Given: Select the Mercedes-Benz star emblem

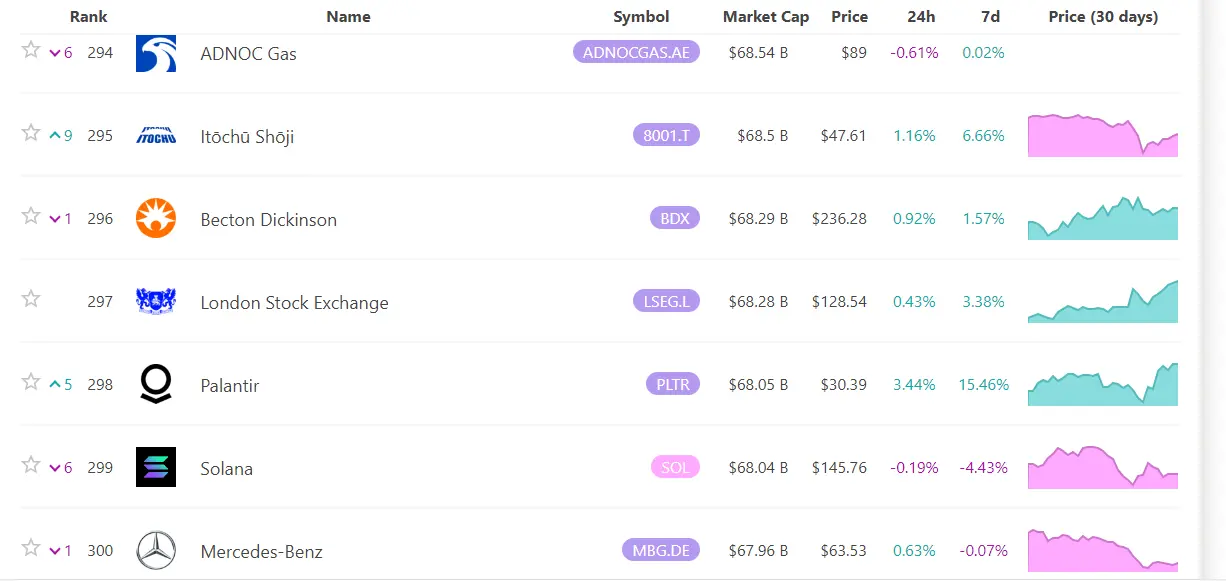Looking at the screenshot, I should click(x=155, y=550).
